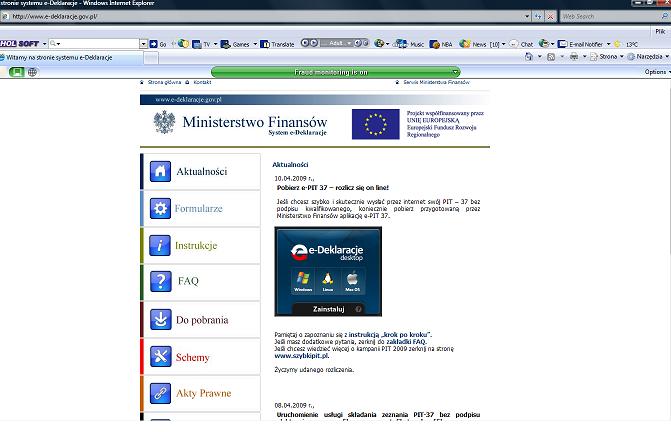This screenshot has height=432, width=671.
Task: Click the weather sun icon showing 13°C
Action: point(617,44)
